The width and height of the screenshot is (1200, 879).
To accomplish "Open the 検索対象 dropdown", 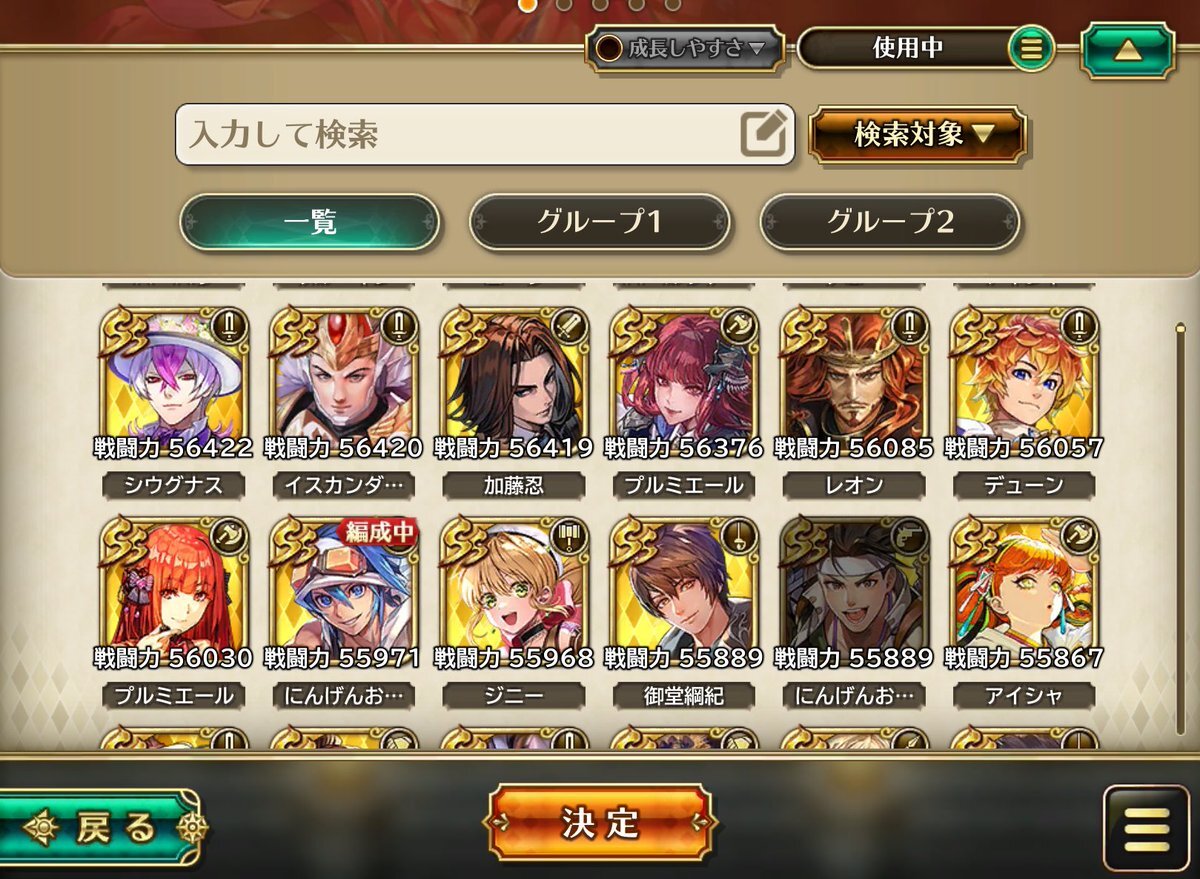I will [918, 134].
